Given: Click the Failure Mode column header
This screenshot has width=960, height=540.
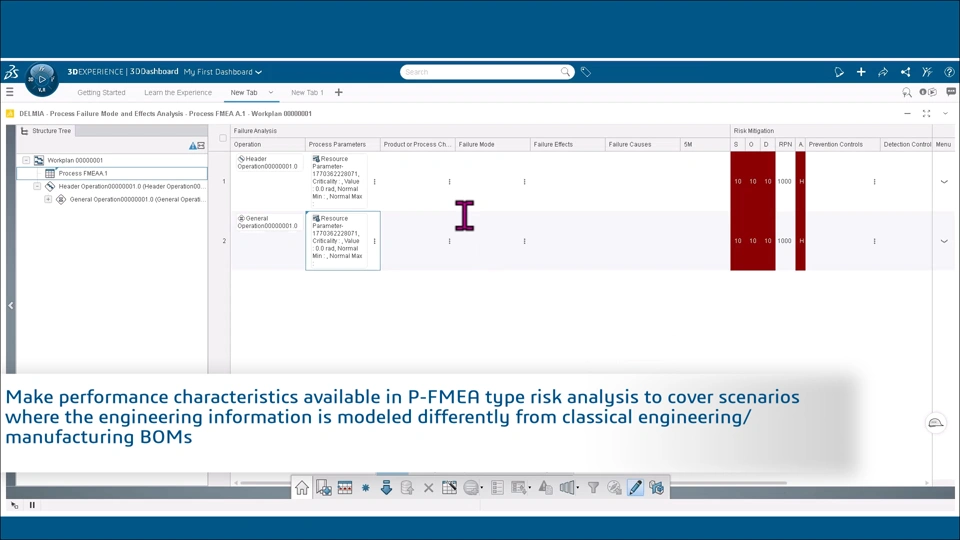Looking at the screenshot, I should click(492, 144).
